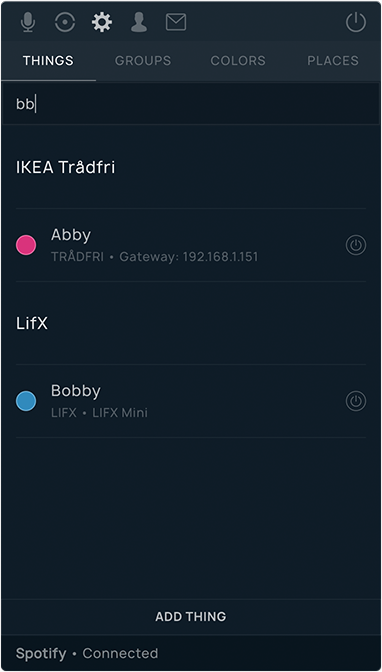The height and width of the screenshot is (672, 382).
Task: Open the envelope mail icon
Action: coord(176,22)
